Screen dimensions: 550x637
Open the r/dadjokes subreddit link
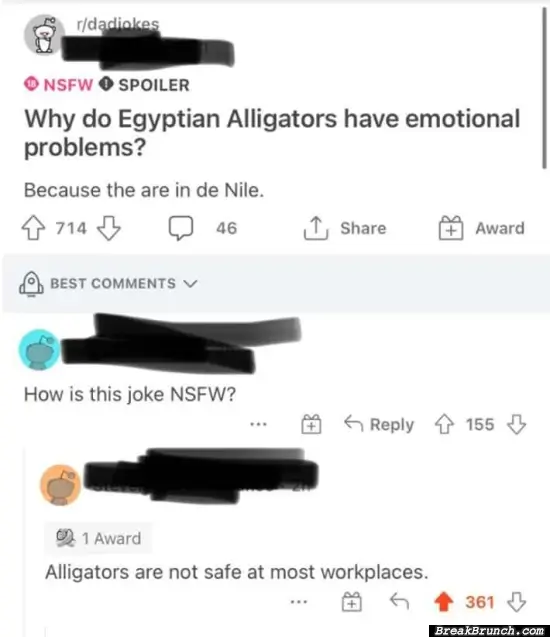click(x=118, y=24)
